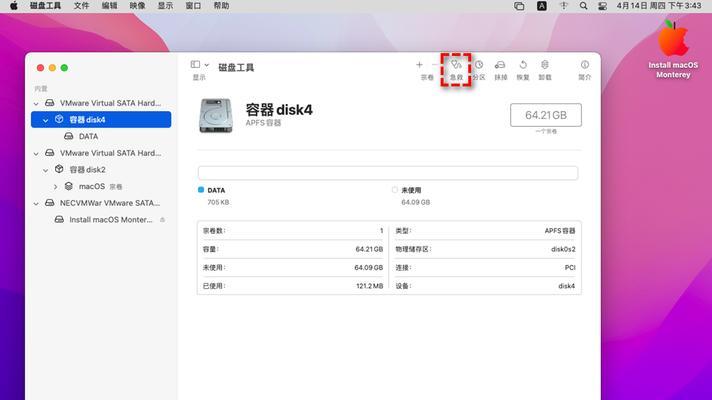Click the 容器 disk4 heading title
712x400 pixels.
pos(279,109)
